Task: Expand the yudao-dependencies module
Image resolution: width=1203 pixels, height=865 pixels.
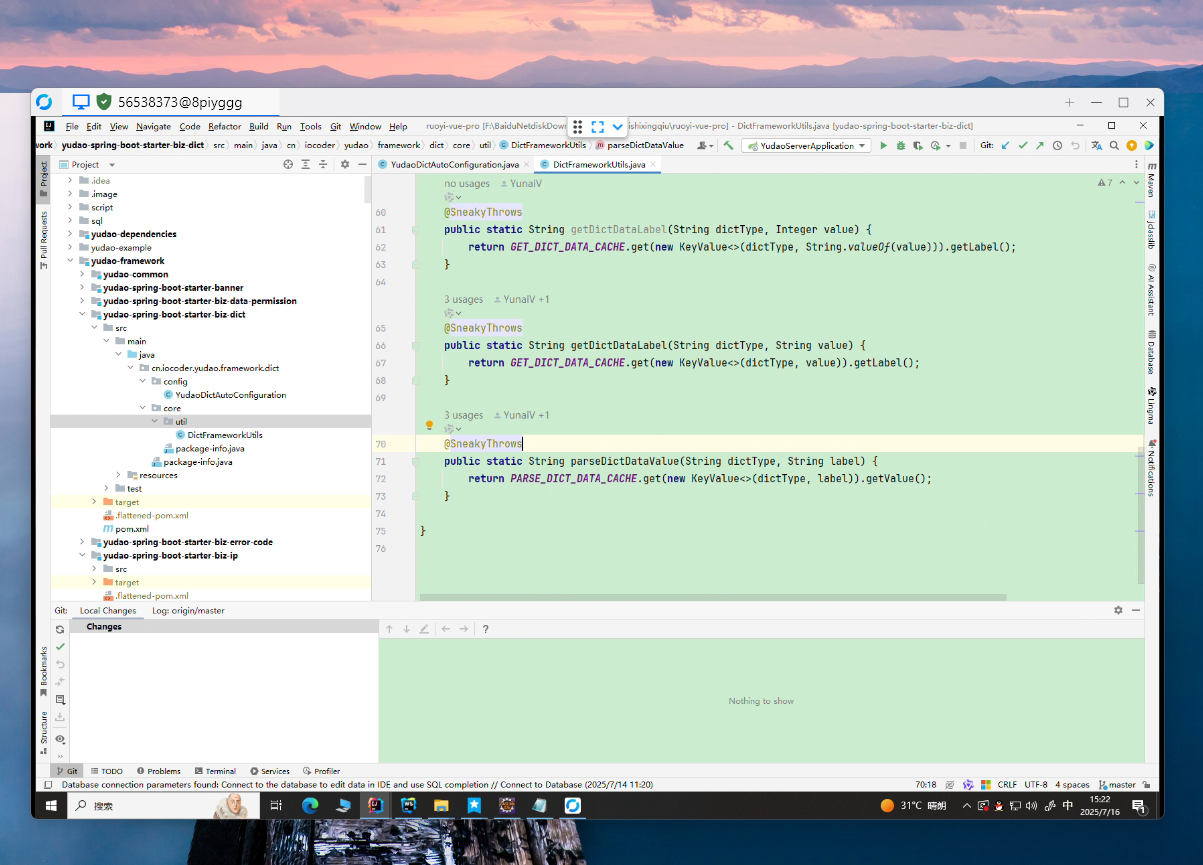Action: coord(70,234)
